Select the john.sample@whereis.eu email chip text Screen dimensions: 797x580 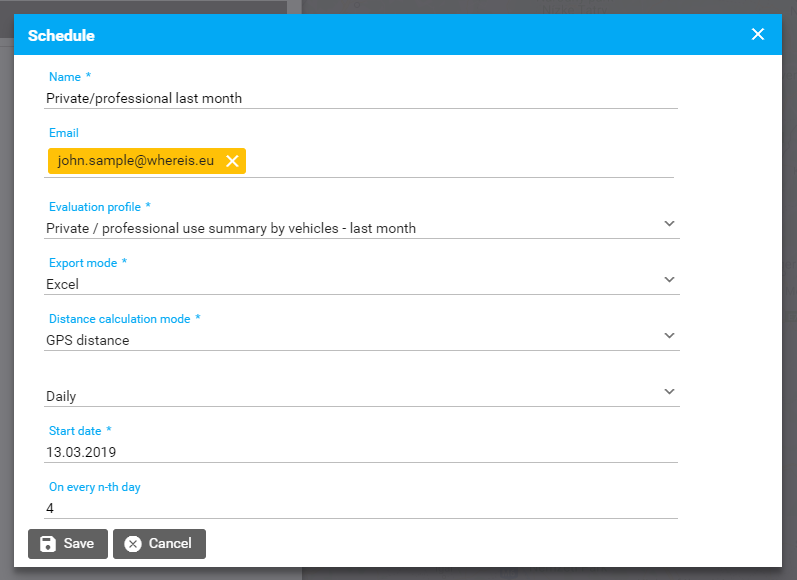136,161
